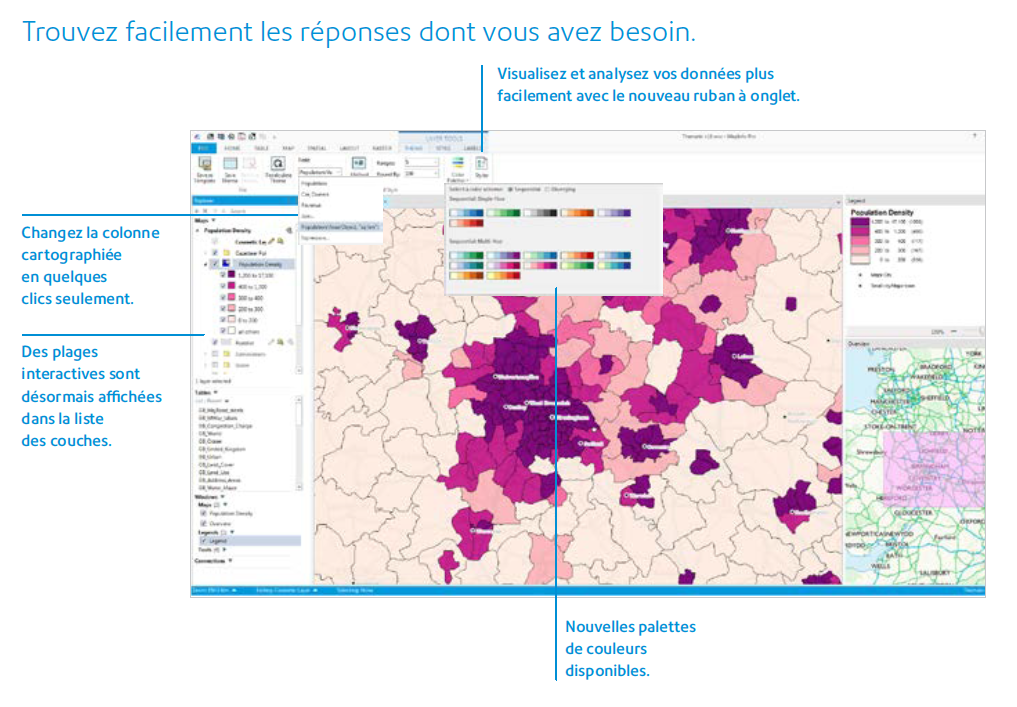
Task: Click the Editing Cosmetic Layer status bar entry
Action: click(x=286, y=590)
